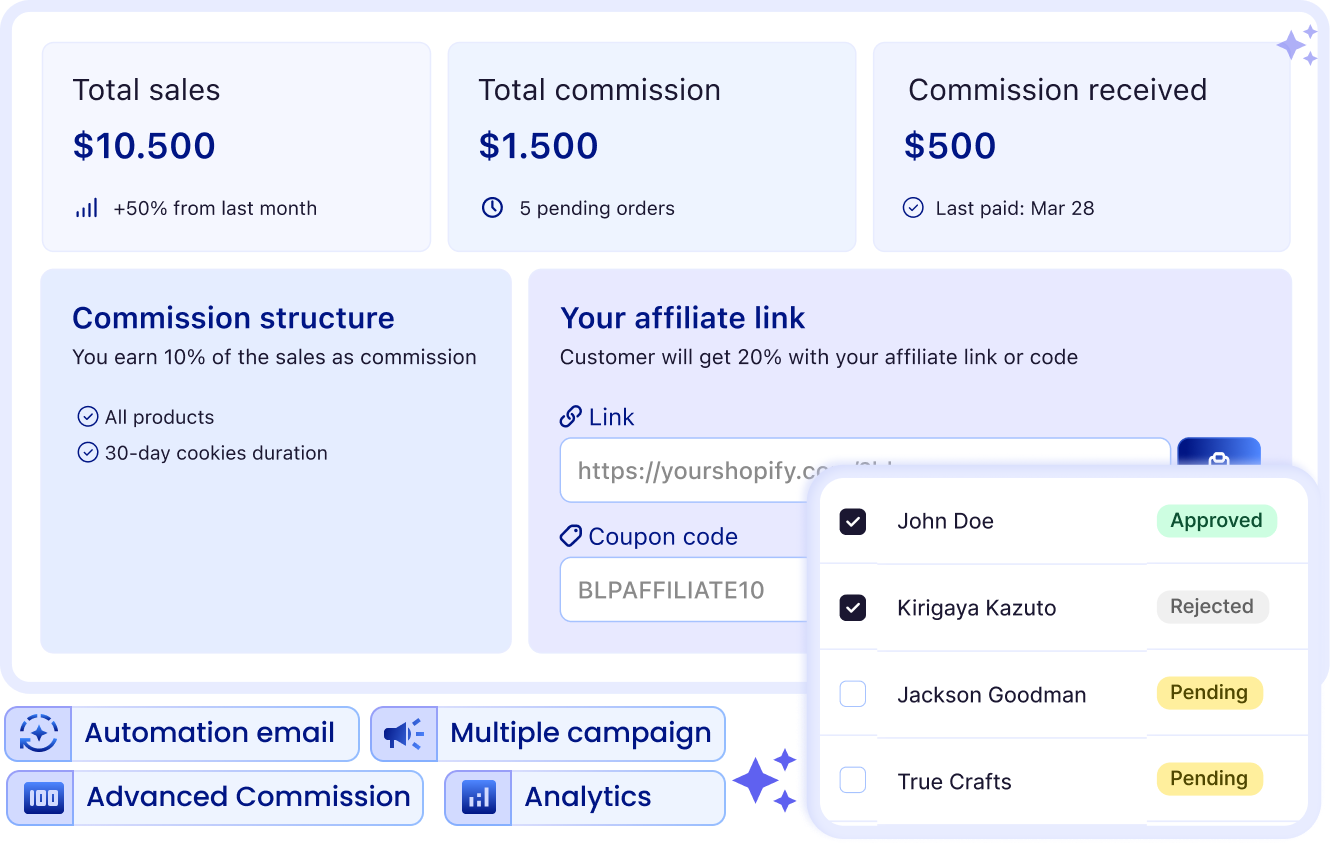Open the Multiple campaign feature tag

click(548, 734)
